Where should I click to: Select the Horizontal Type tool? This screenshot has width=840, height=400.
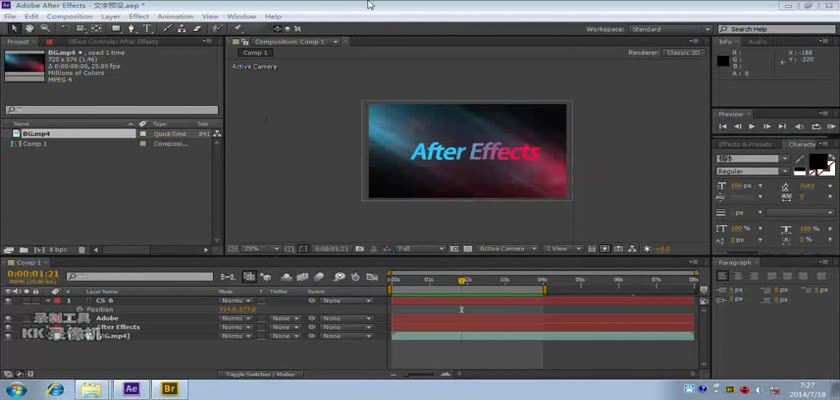tap(148, 29)
